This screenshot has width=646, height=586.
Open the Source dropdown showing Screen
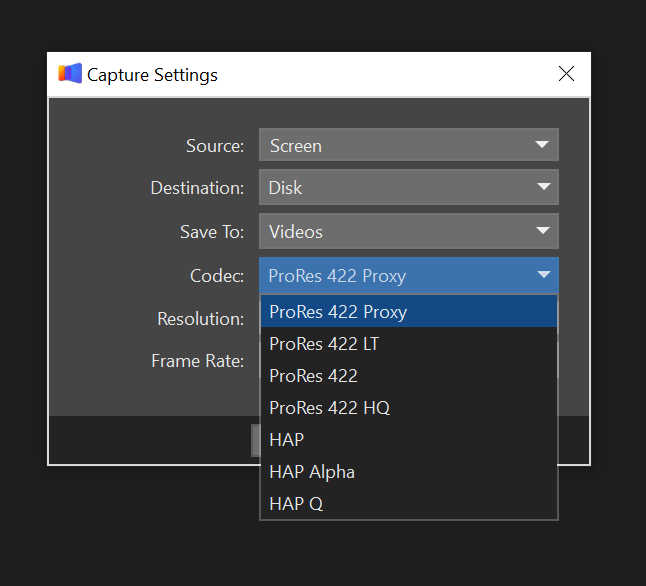pos(409,145)
